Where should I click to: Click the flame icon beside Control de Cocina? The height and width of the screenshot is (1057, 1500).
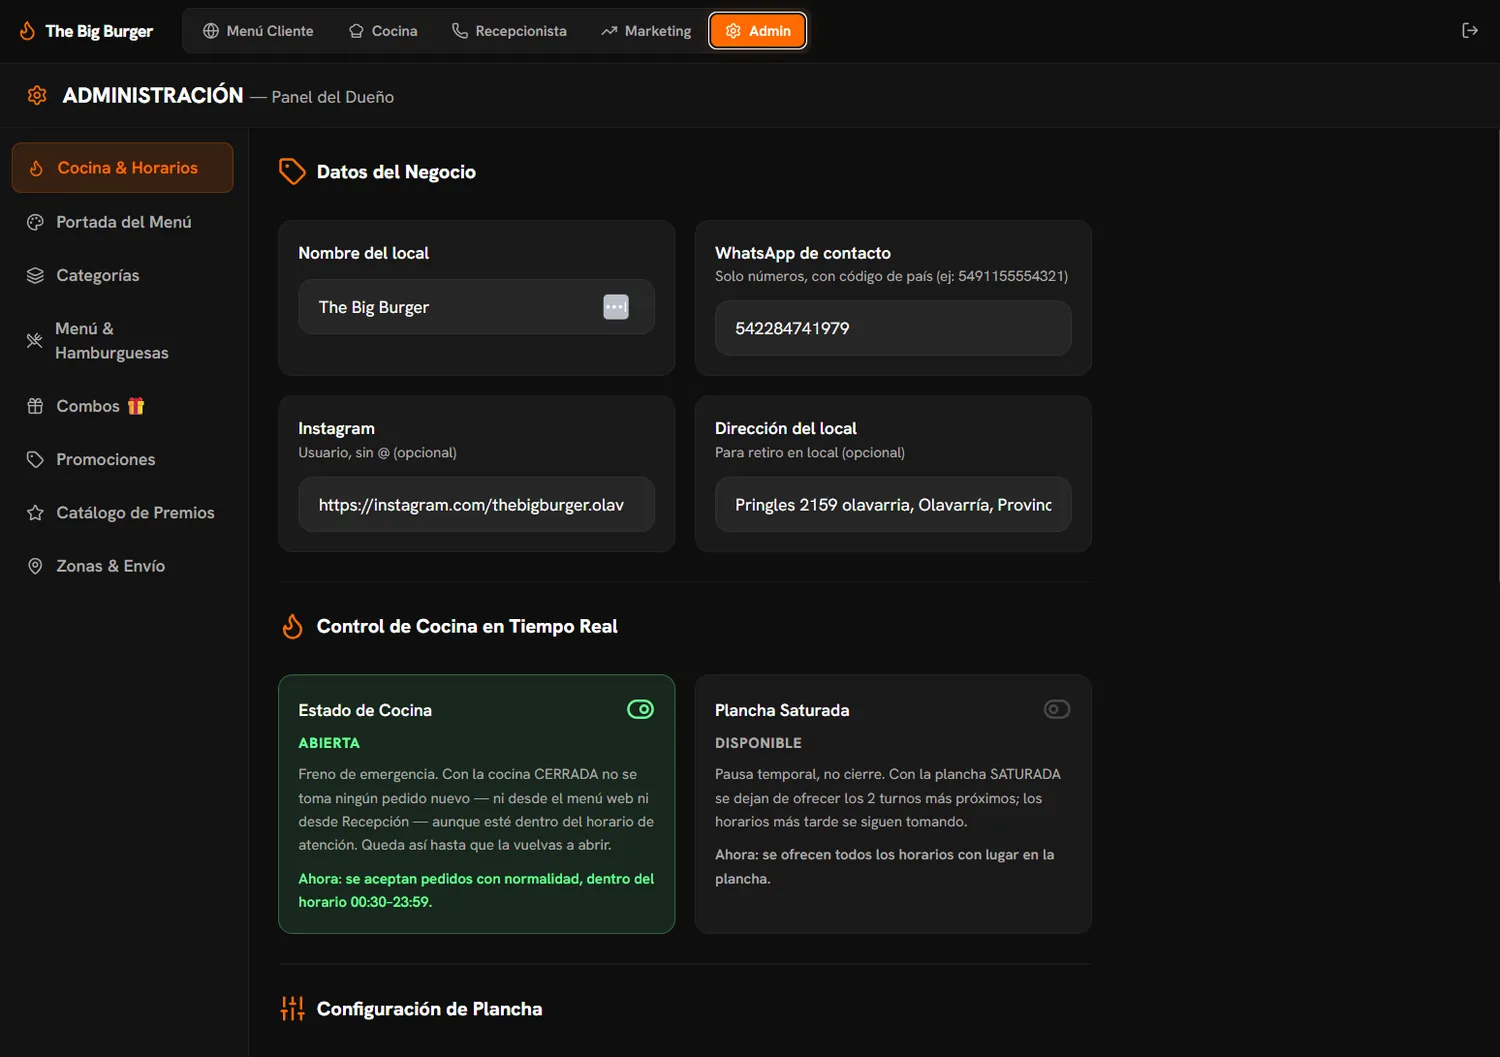pos(292,626)
